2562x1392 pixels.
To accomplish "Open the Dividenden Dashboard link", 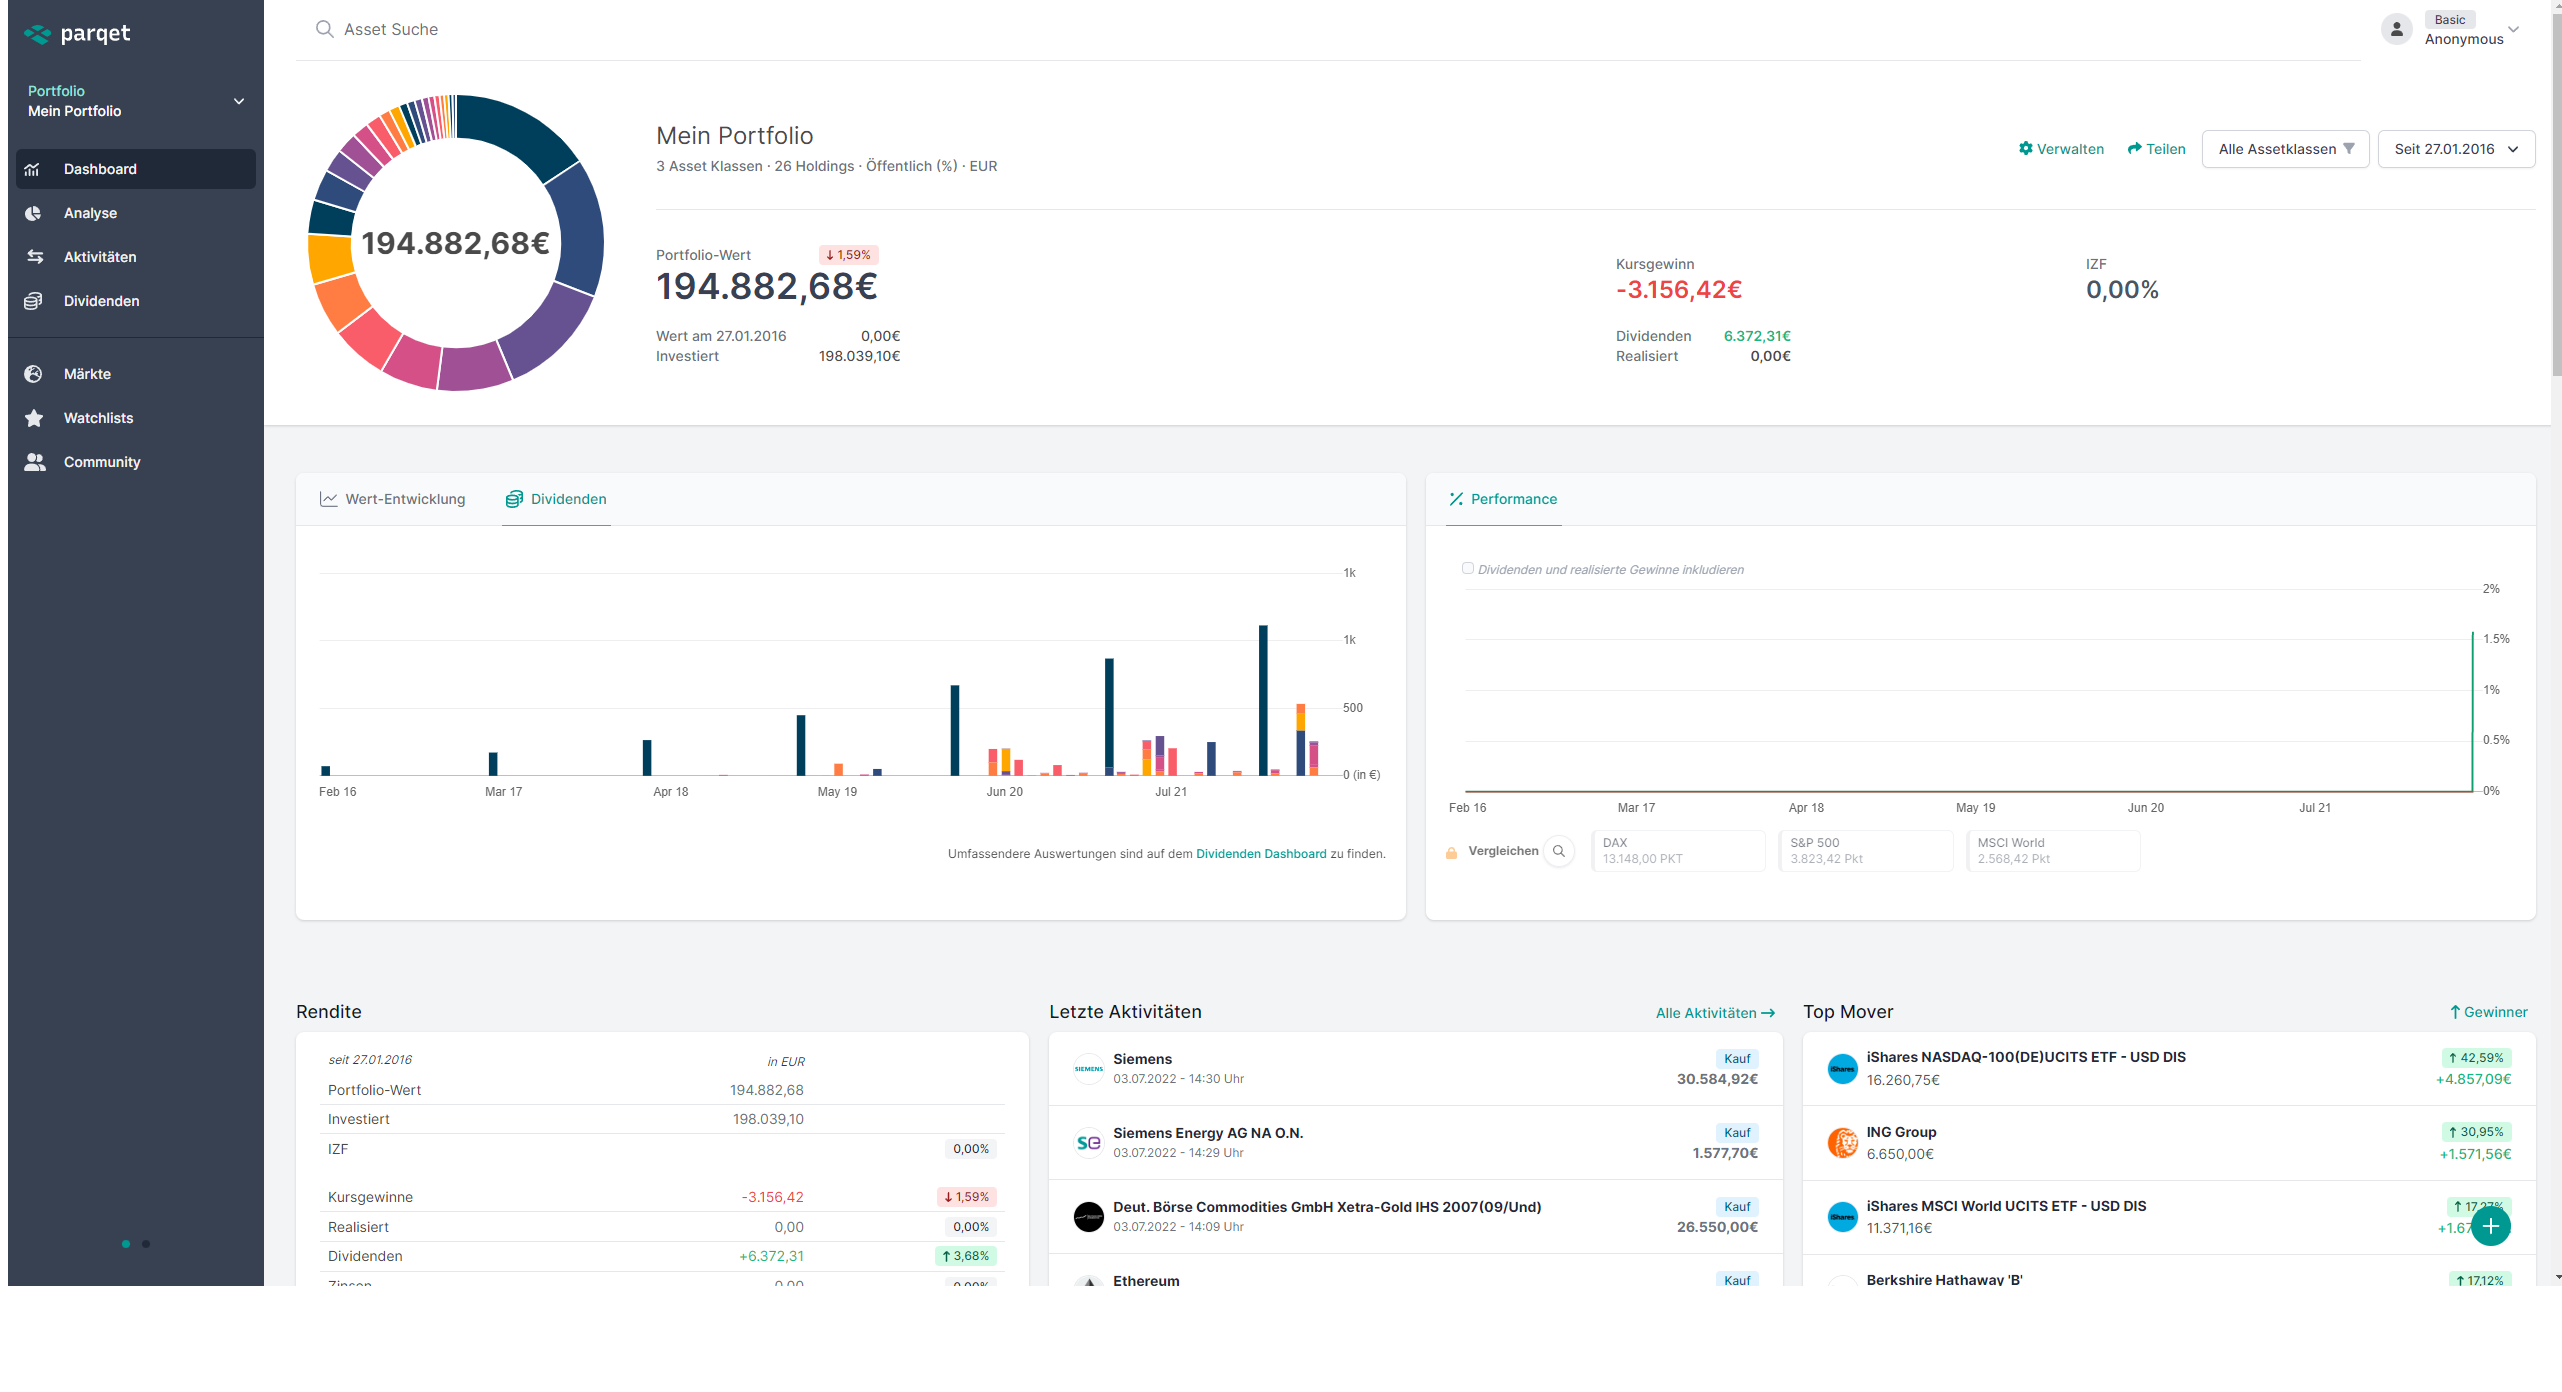I will [1260, 854].
